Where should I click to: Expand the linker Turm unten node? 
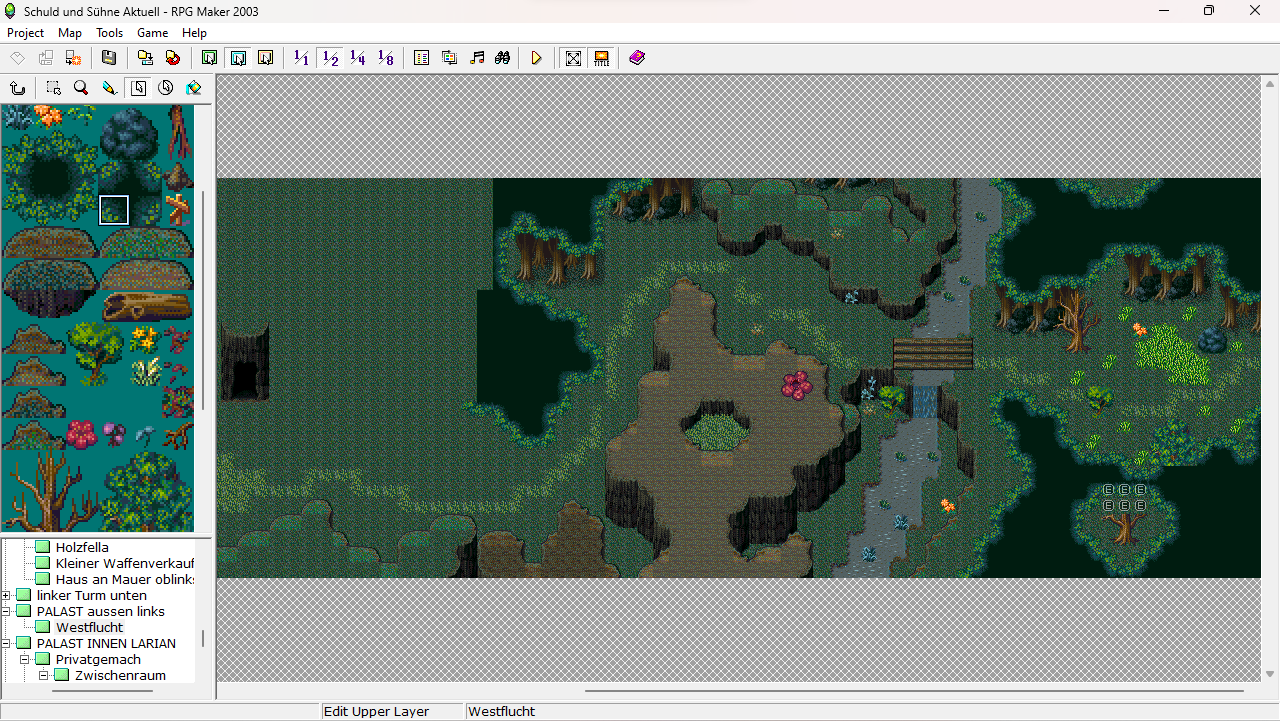click(6, 595)
